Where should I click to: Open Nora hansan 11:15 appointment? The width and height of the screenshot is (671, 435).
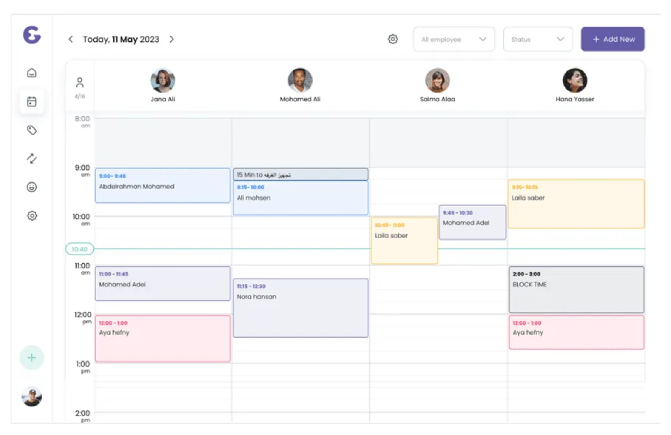300,307
